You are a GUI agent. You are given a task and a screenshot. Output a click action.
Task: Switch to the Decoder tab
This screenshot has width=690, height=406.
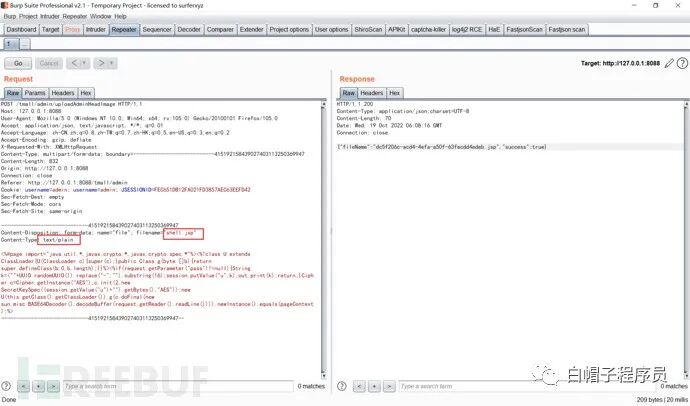[189, 29]
